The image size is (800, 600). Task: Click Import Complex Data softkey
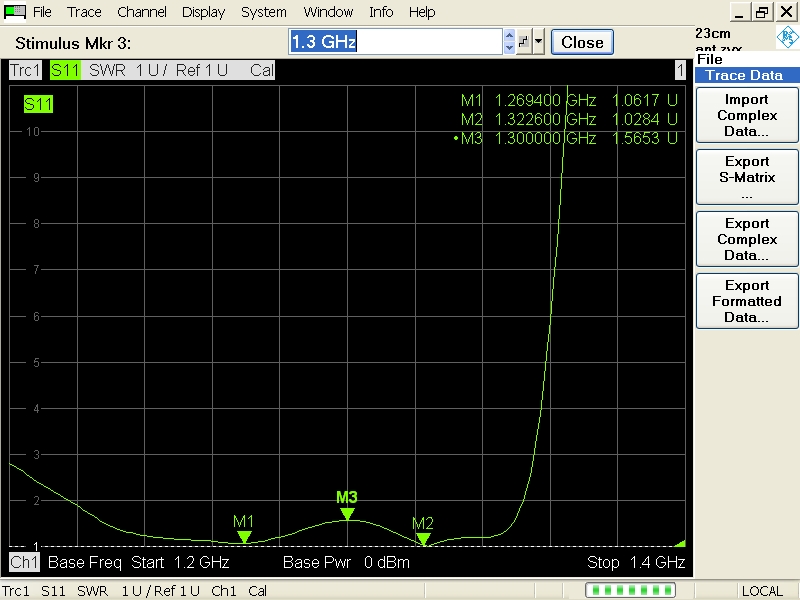(747, 115)
